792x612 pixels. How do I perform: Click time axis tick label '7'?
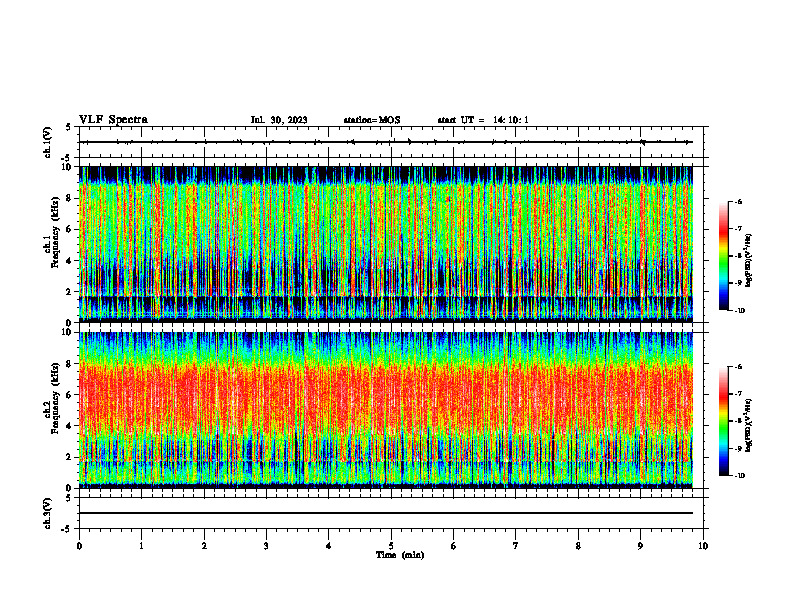(x=516, y=546)
